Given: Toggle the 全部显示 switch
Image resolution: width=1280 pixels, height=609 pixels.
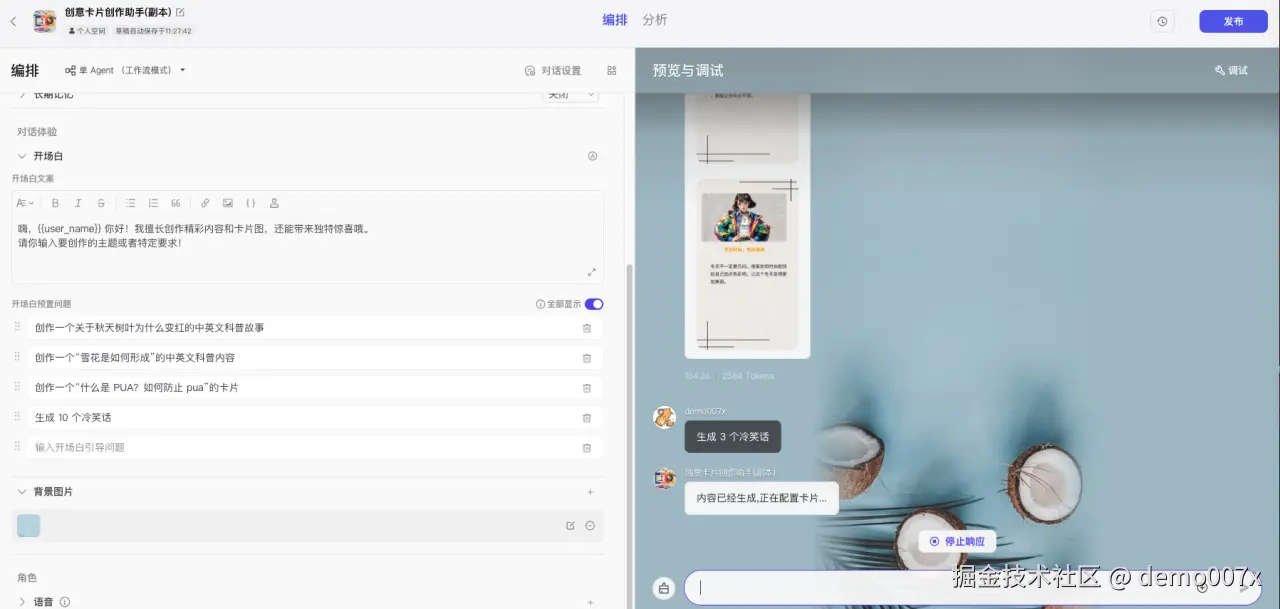Looking at the screenshot, I should tap(594, 304).
